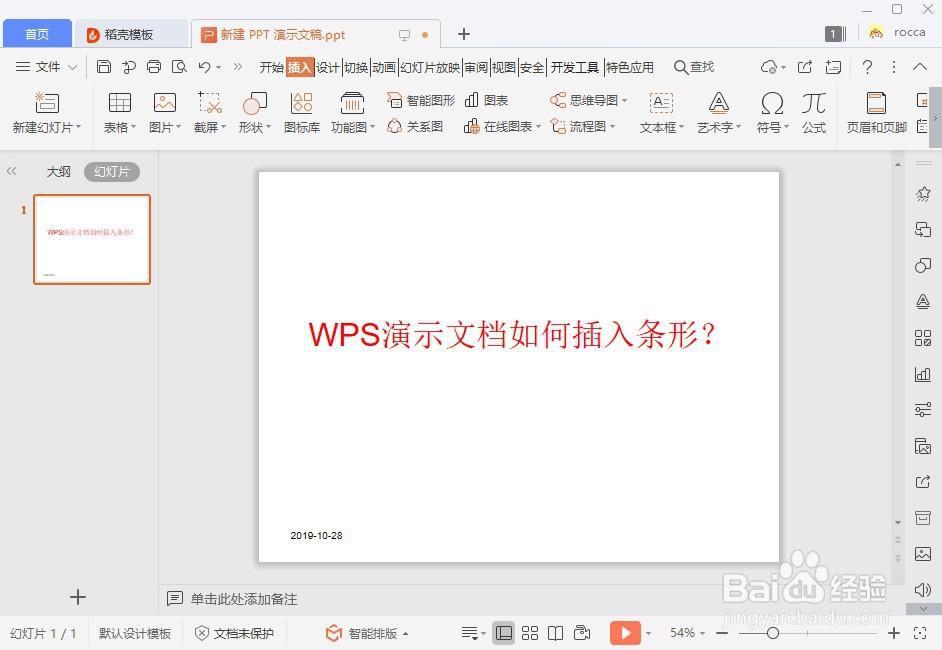942x650 pixels.
Task: Select slide 1 thumbnail
Action: tap(92, 239)
